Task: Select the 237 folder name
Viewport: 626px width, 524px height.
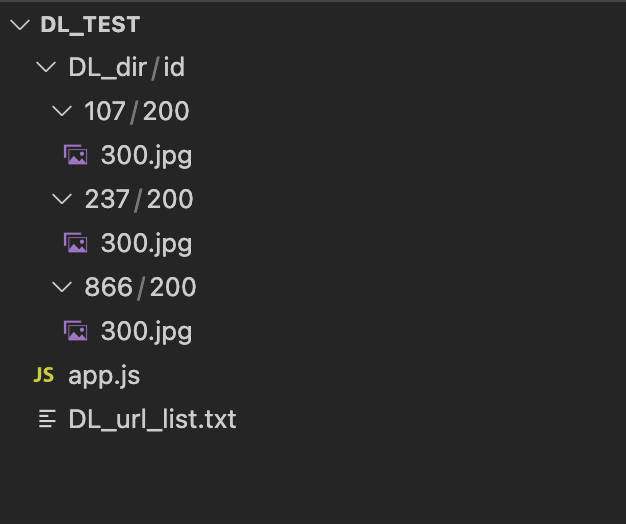Action: [107, 199]
